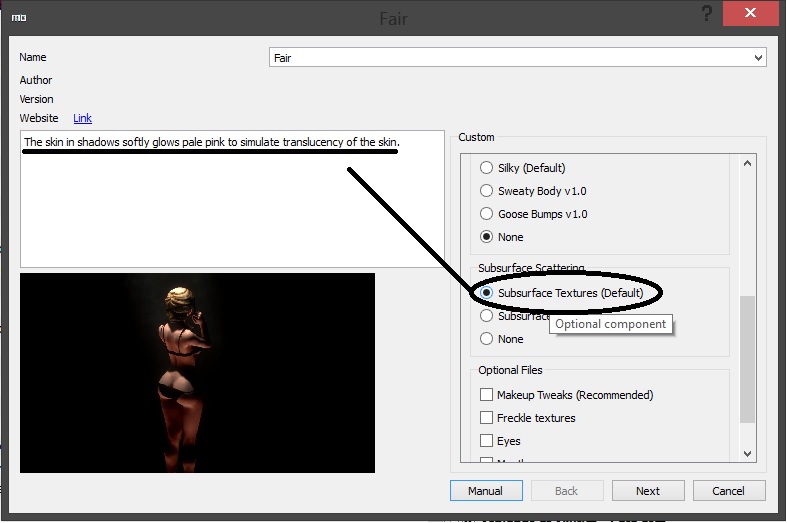
Task: Click the Next button
Action: (648, 491)
